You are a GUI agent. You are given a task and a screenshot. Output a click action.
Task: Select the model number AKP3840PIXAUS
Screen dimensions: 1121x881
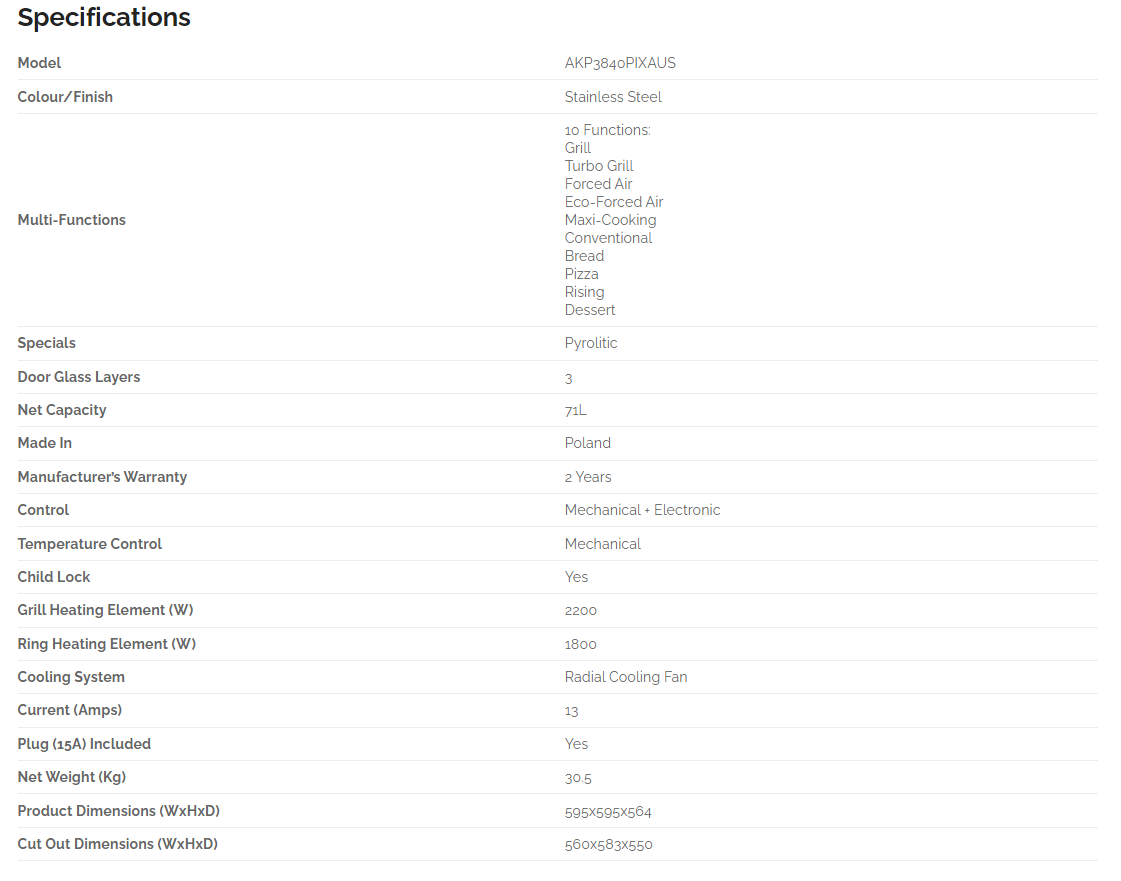620,63
